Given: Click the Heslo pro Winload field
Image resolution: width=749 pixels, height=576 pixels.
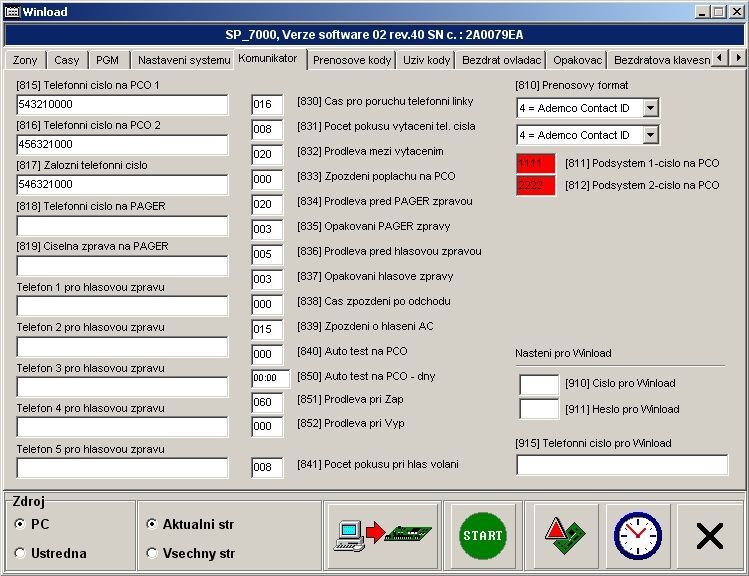Looking at the screenshot, I should click(539, 409).
